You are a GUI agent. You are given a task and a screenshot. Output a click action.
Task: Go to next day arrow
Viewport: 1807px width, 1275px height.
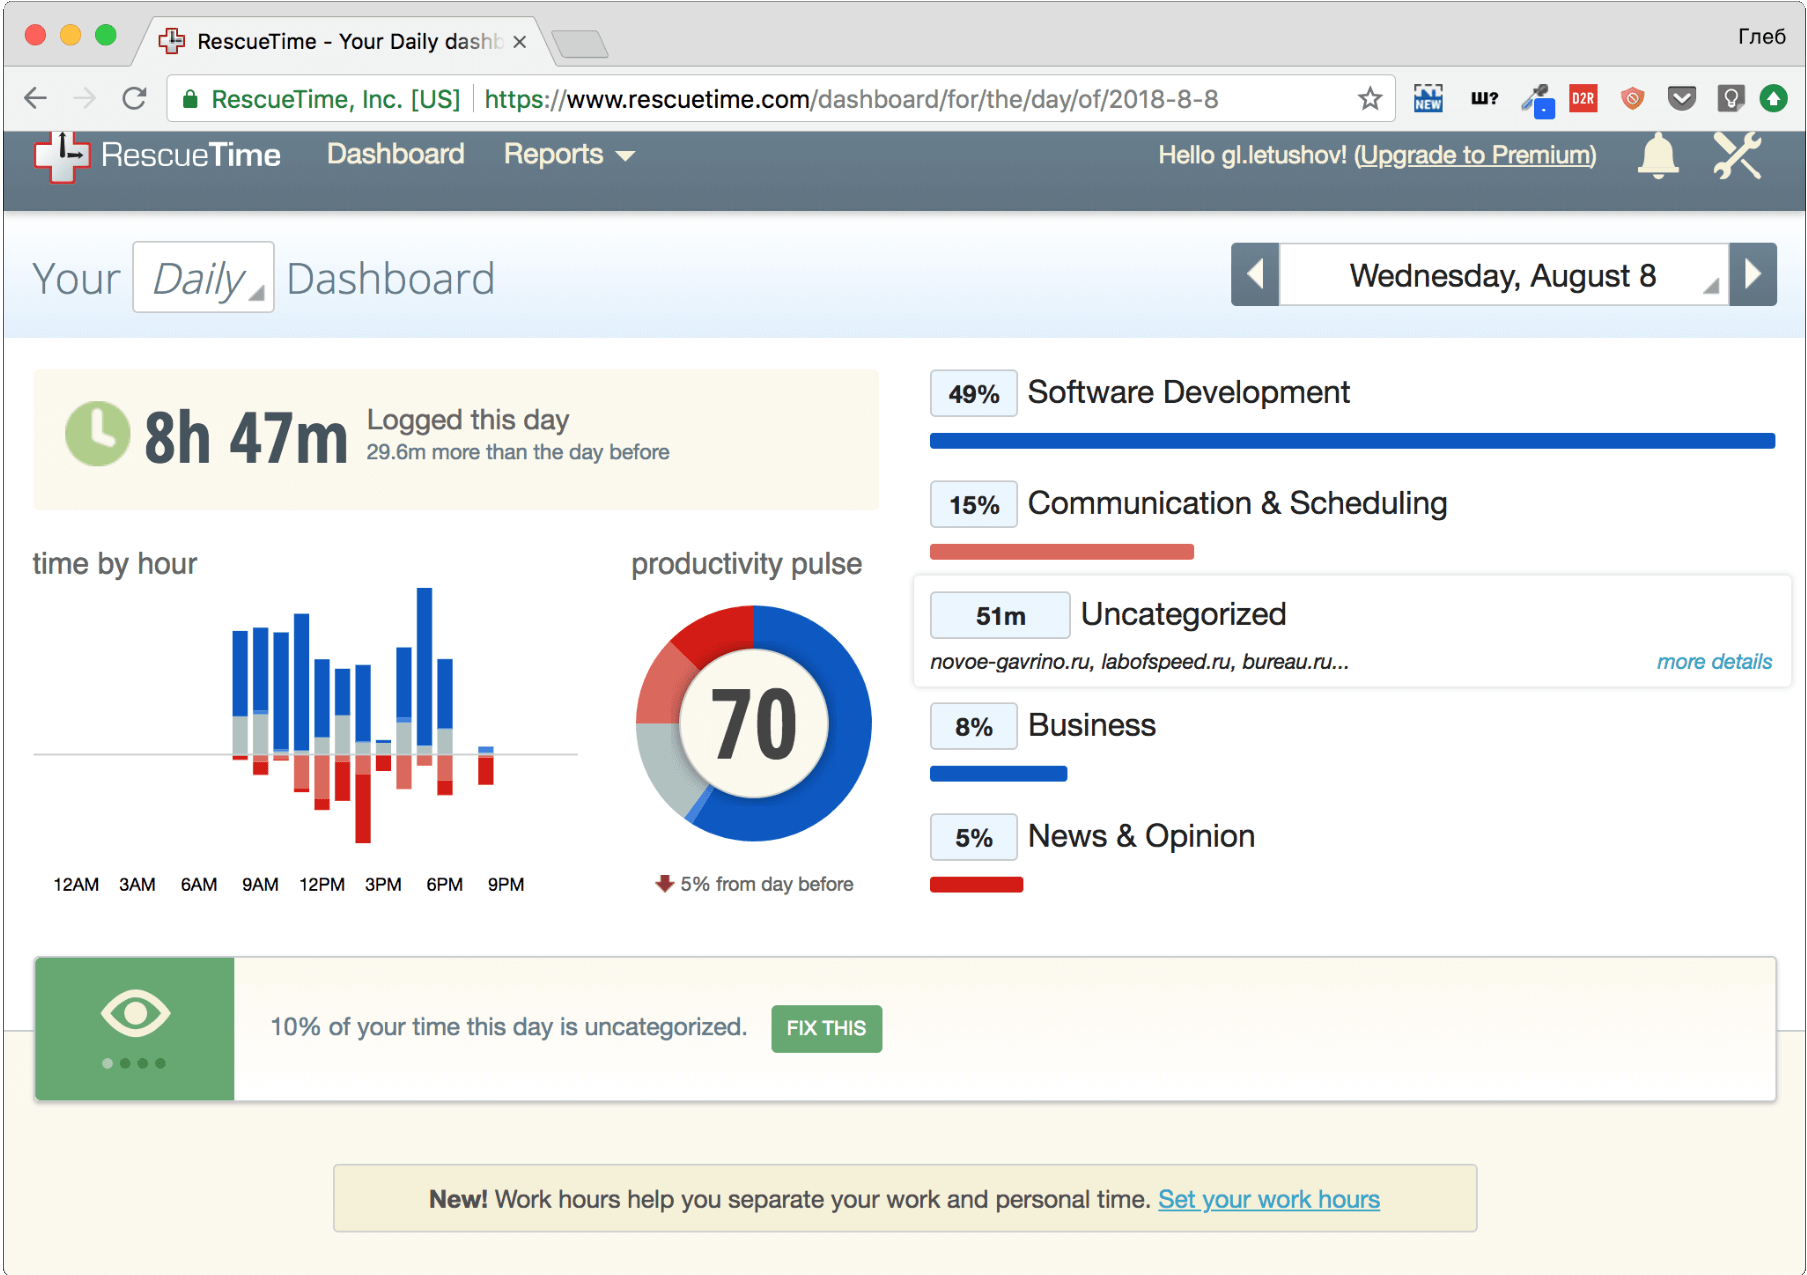1753,274
